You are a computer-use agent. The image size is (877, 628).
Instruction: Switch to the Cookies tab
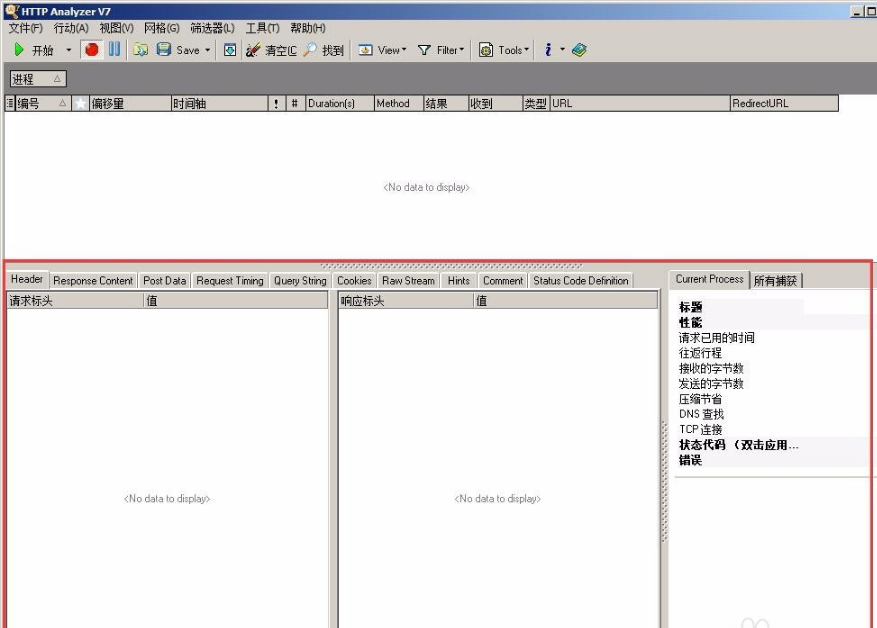354,281
